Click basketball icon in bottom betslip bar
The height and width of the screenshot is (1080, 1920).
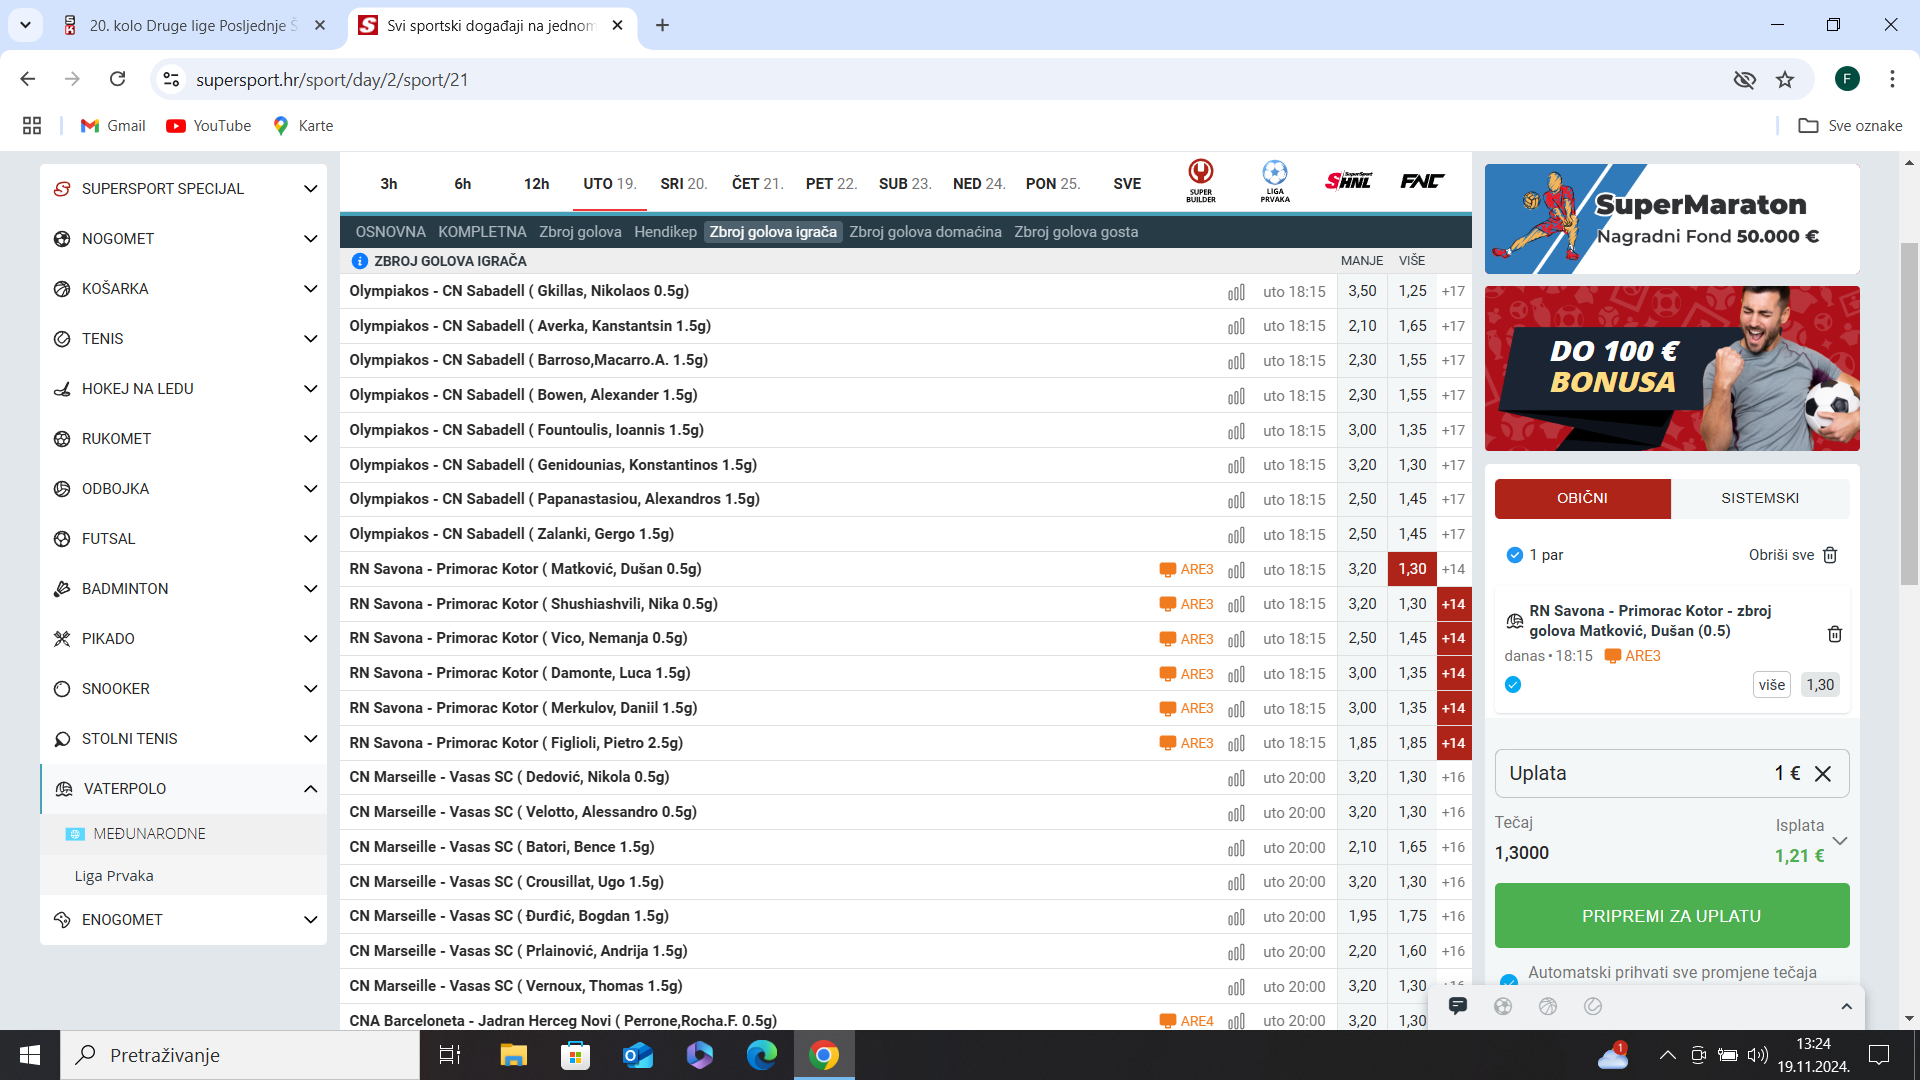coord(1548,1006)
